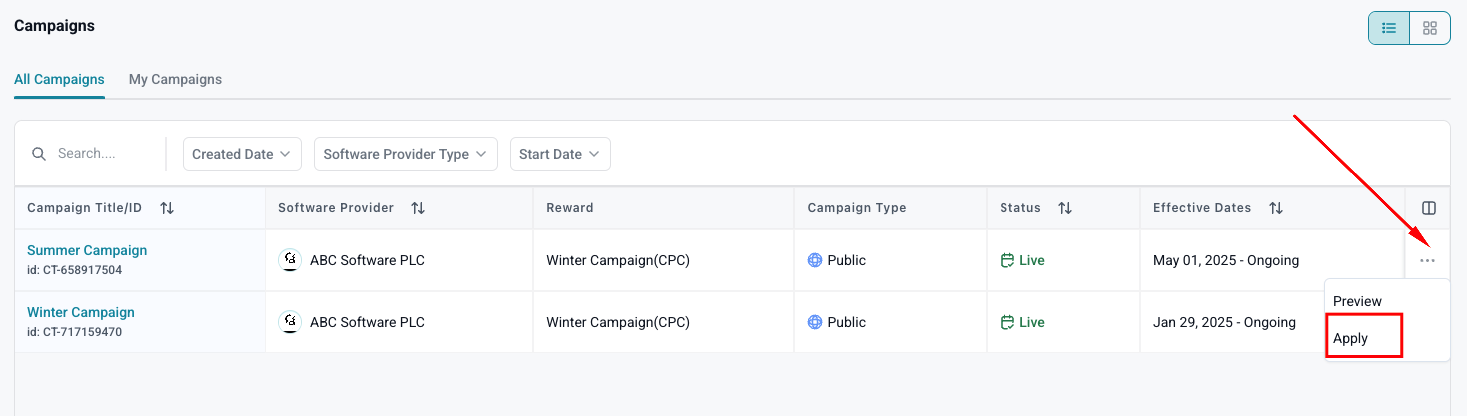Choose Preview from the context menu

pyautogui.click(x=1357, y=301)
